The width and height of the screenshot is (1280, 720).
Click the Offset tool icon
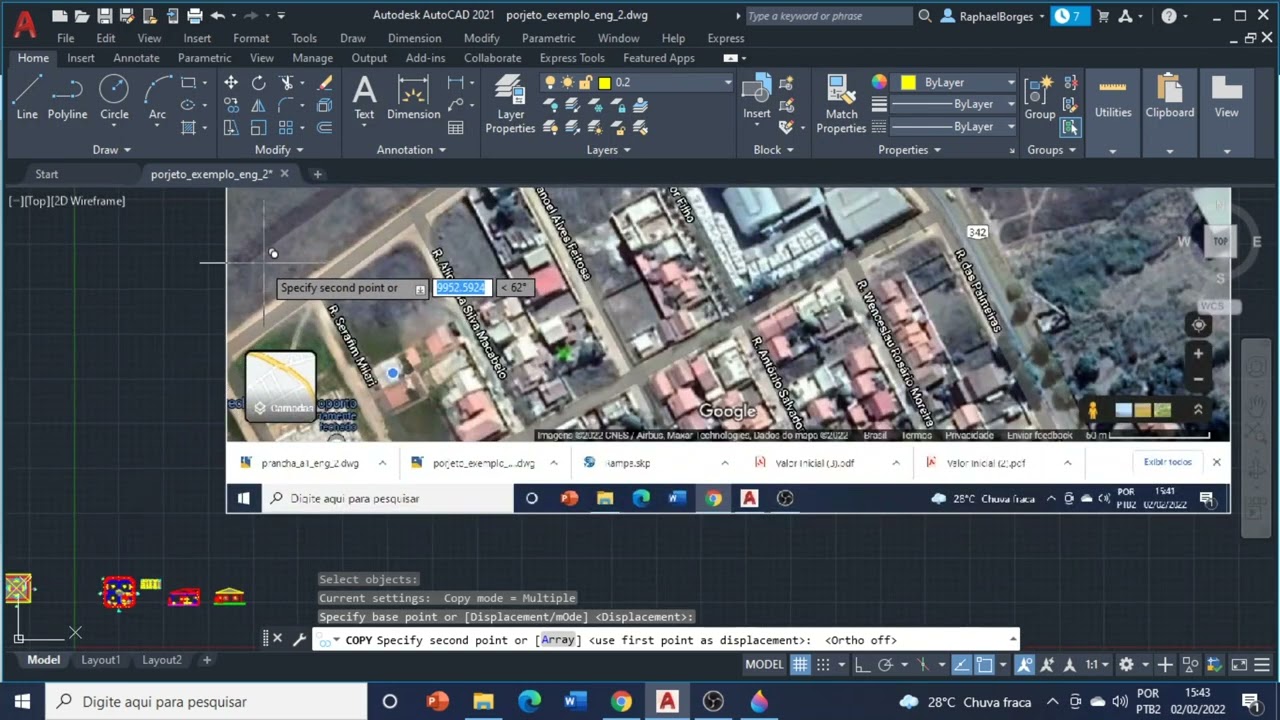pyautogui.click(x=325, y=127)
